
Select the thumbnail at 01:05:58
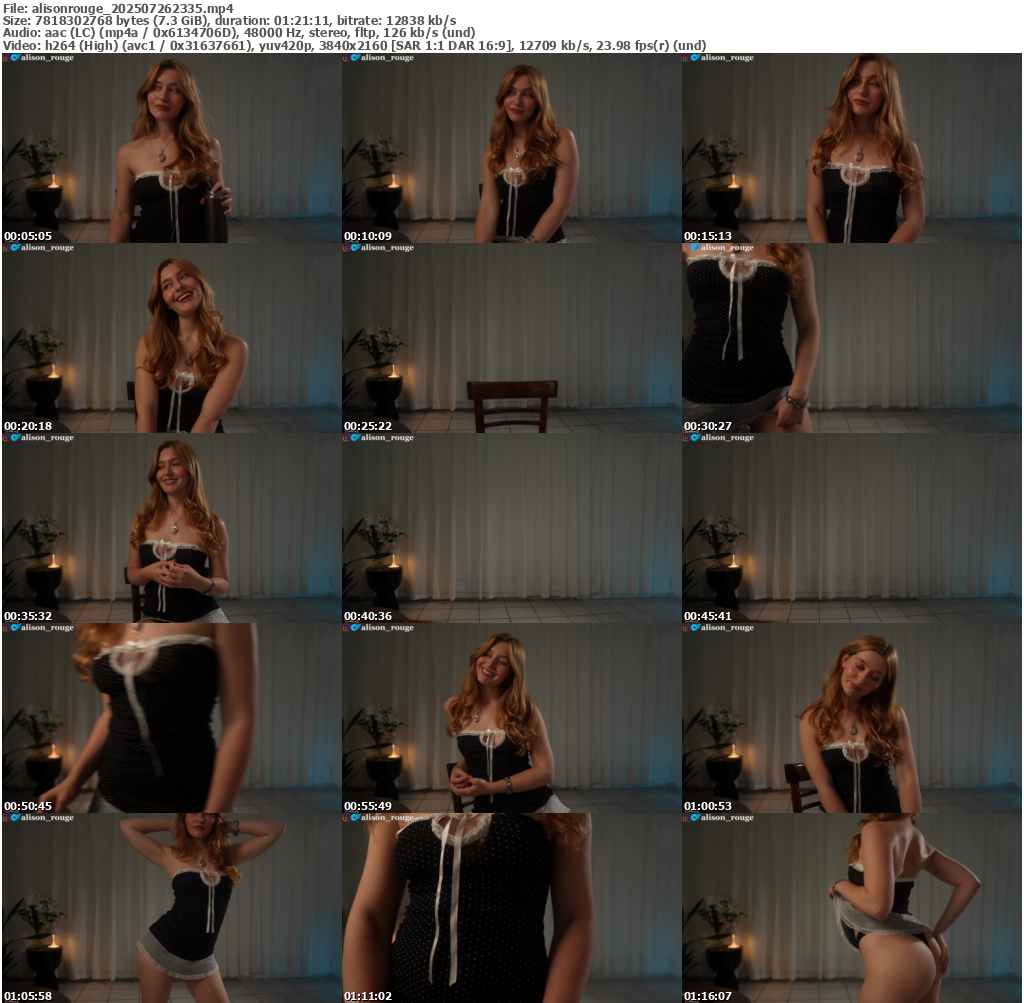point(172,908)
